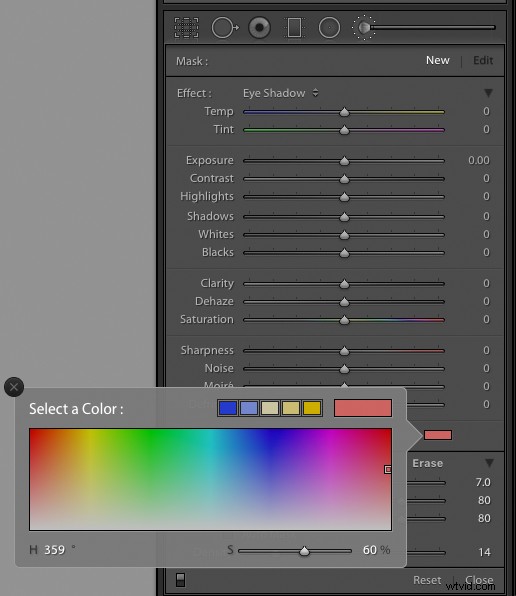Adjust the Clarity slider handle

point(344,284)
